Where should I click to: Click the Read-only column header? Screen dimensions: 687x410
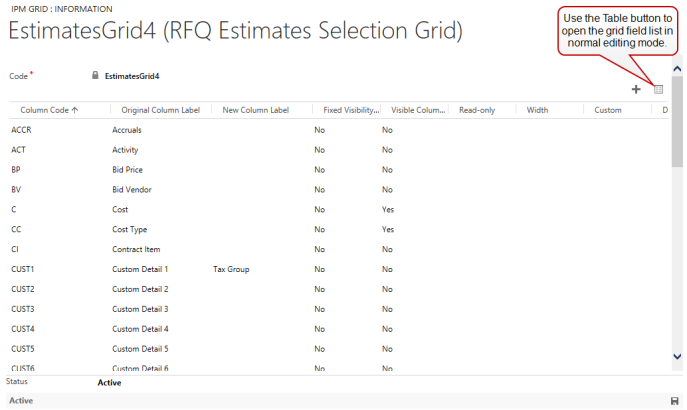click(x=477, y=110)
